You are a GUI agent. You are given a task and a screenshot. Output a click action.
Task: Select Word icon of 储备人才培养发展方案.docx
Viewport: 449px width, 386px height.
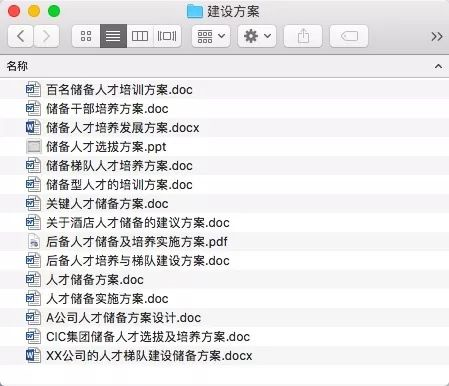coord(33,127)
